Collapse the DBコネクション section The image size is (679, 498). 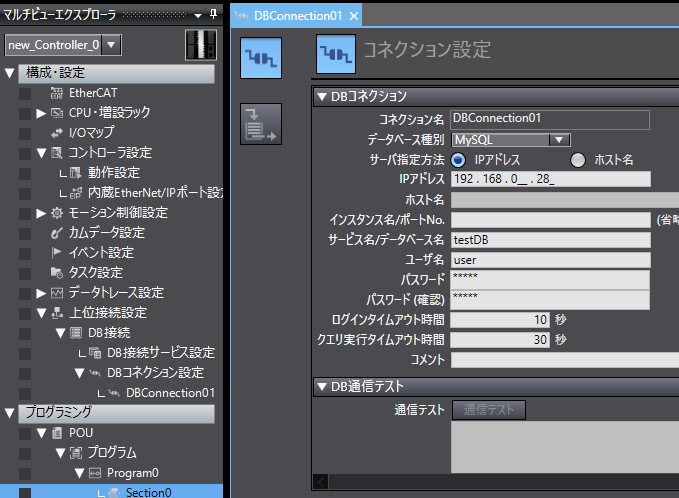click(322, 97)
